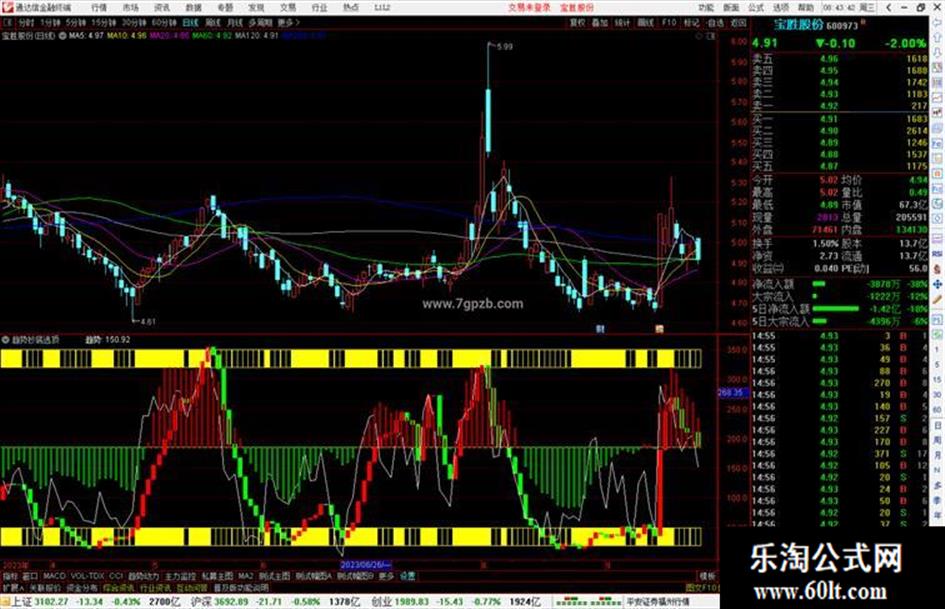Click the 沪深 index in status bar
945x609 pixels.
point(201,601)
